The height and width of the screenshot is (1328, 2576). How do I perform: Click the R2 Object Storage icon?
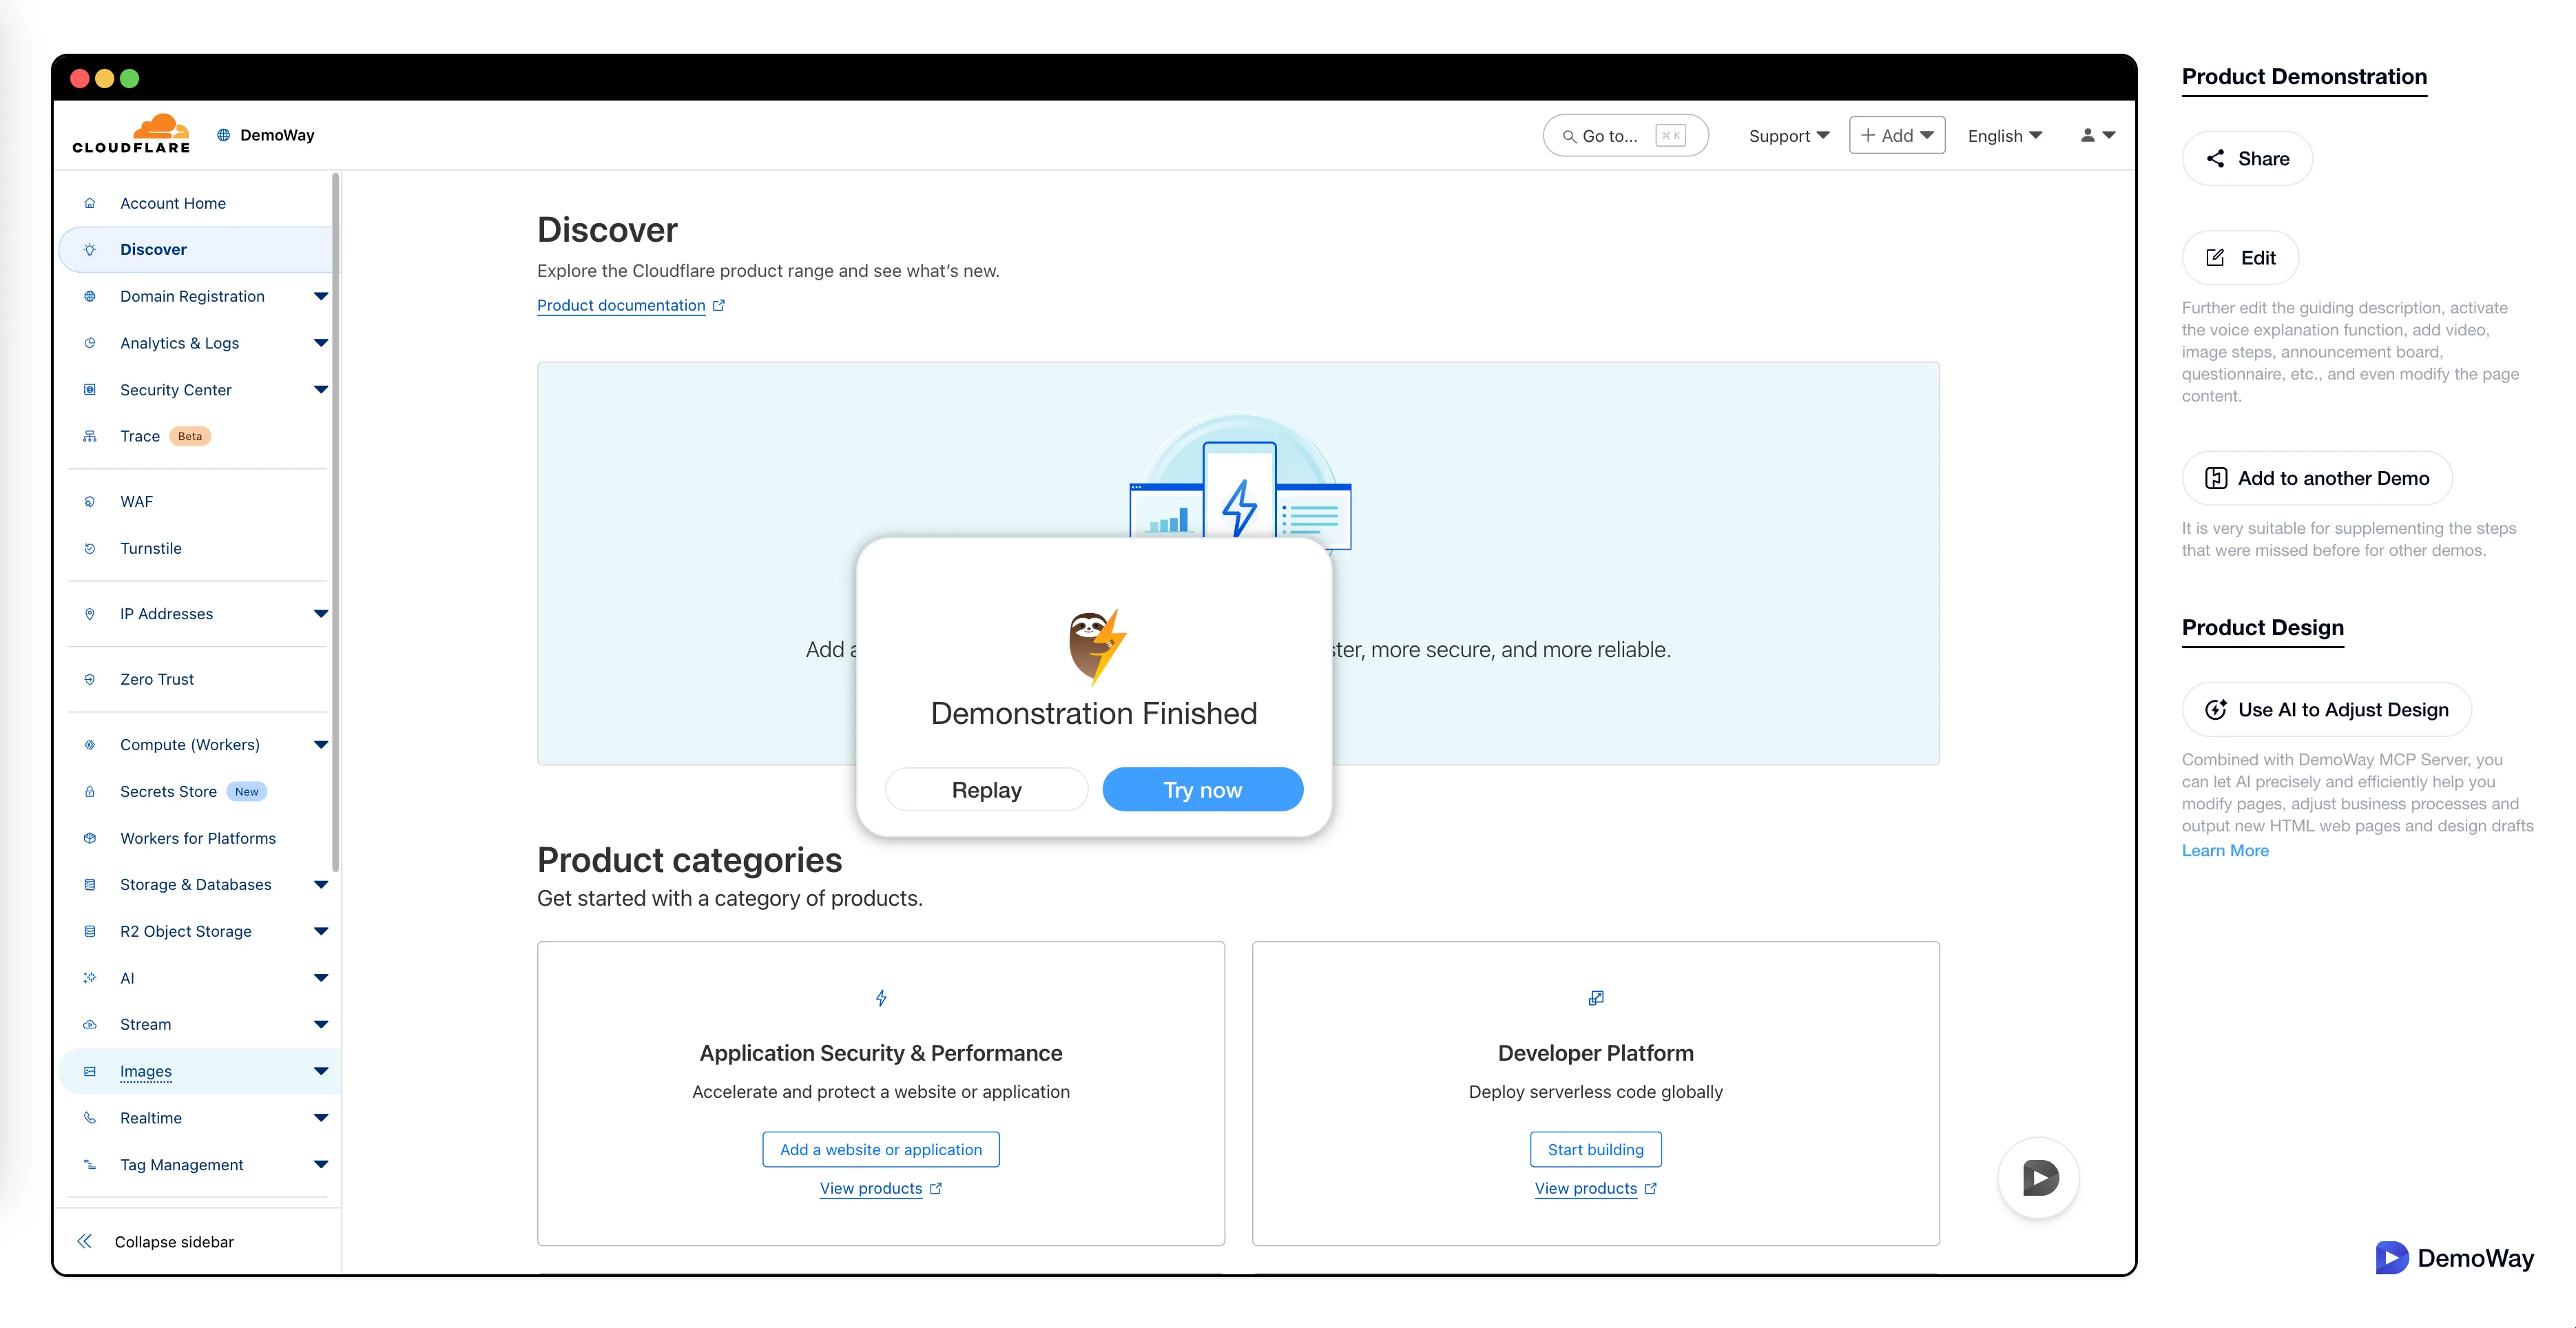[x=90, y=931]
